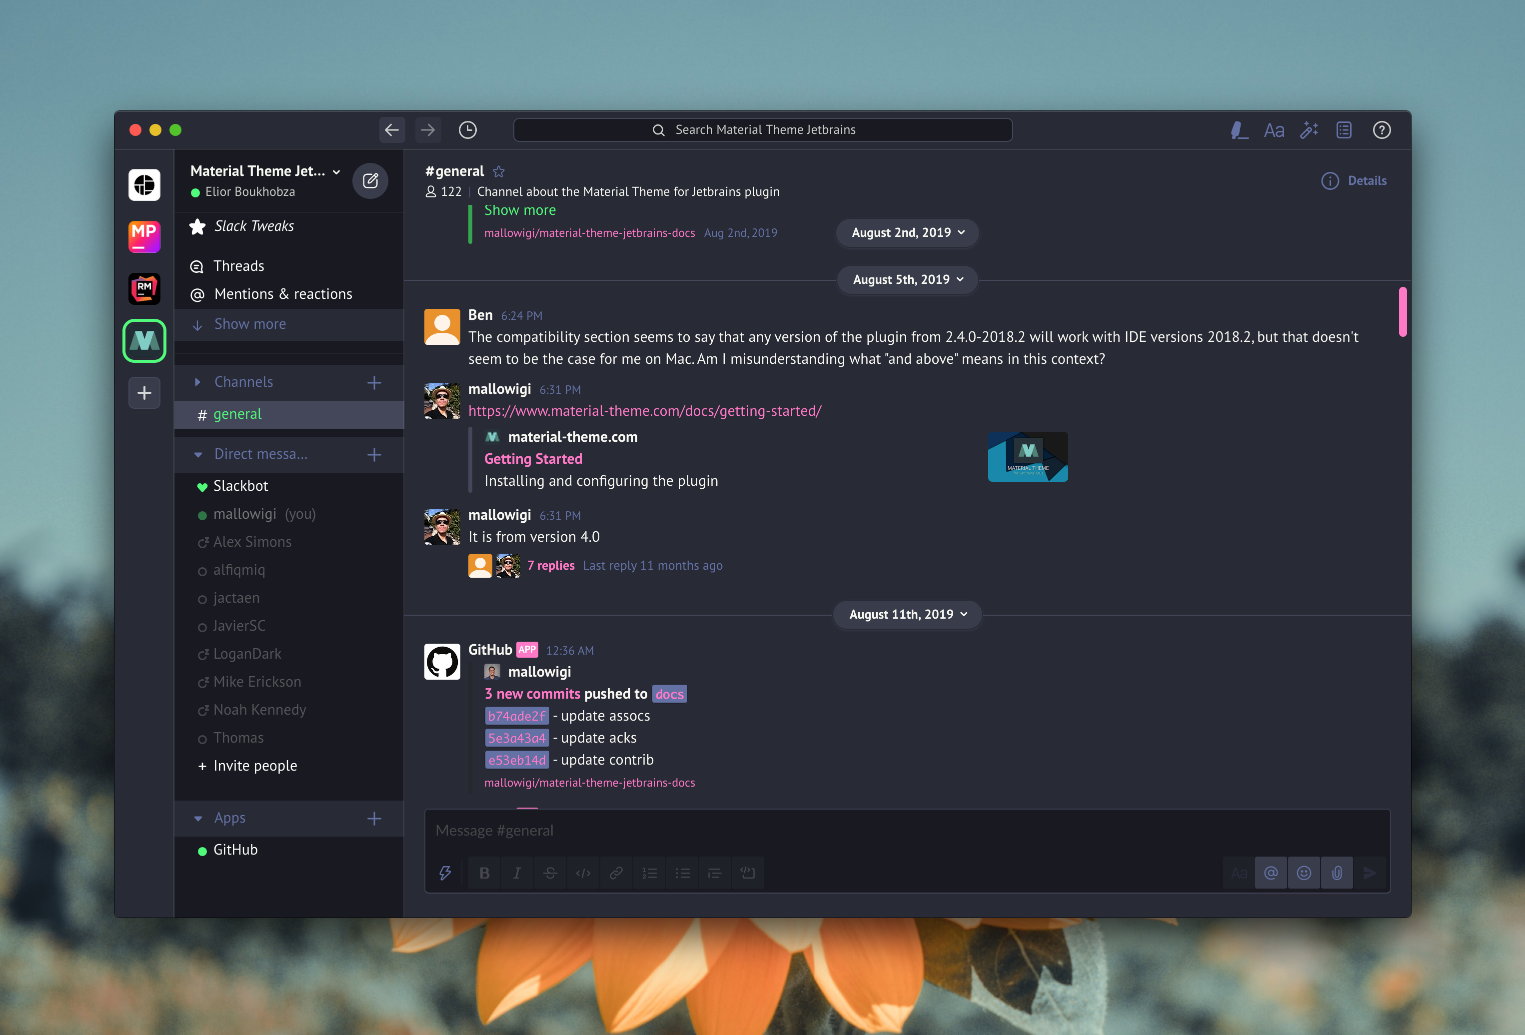This screenshot has height=1035, width=1525.
Task: Go forward in history with right arrow
Action: 428,130
